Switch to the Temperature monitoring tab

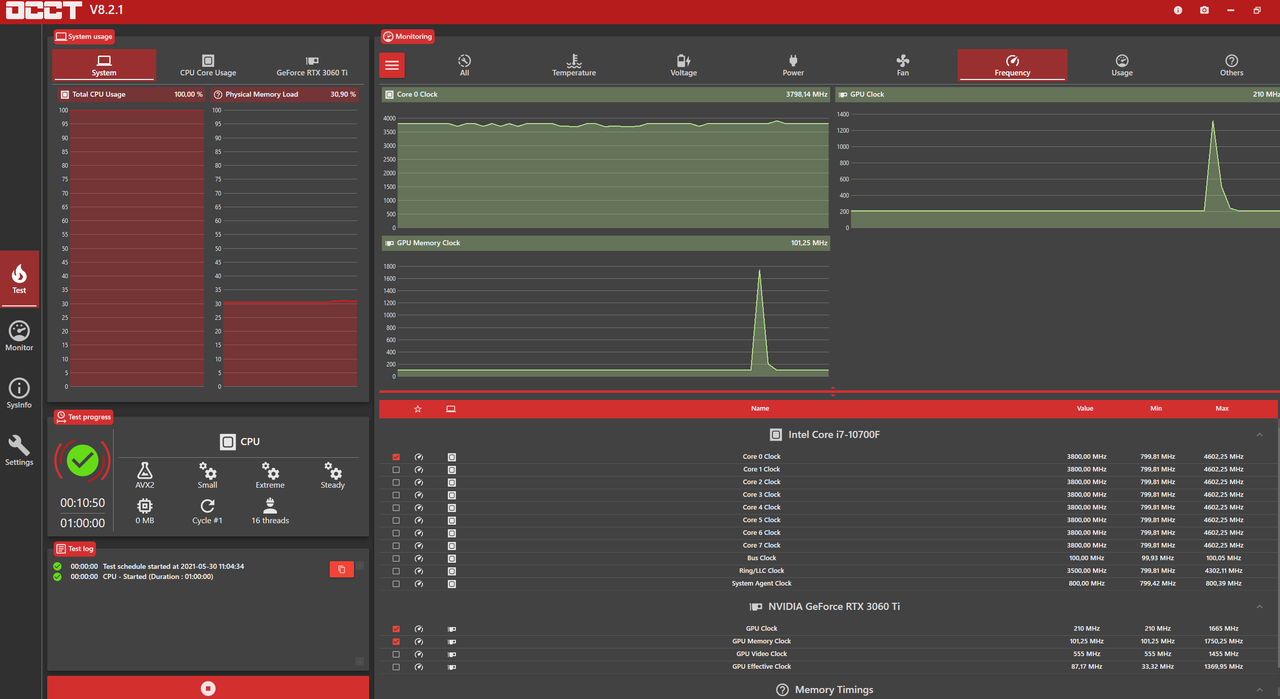pos(574,65)
